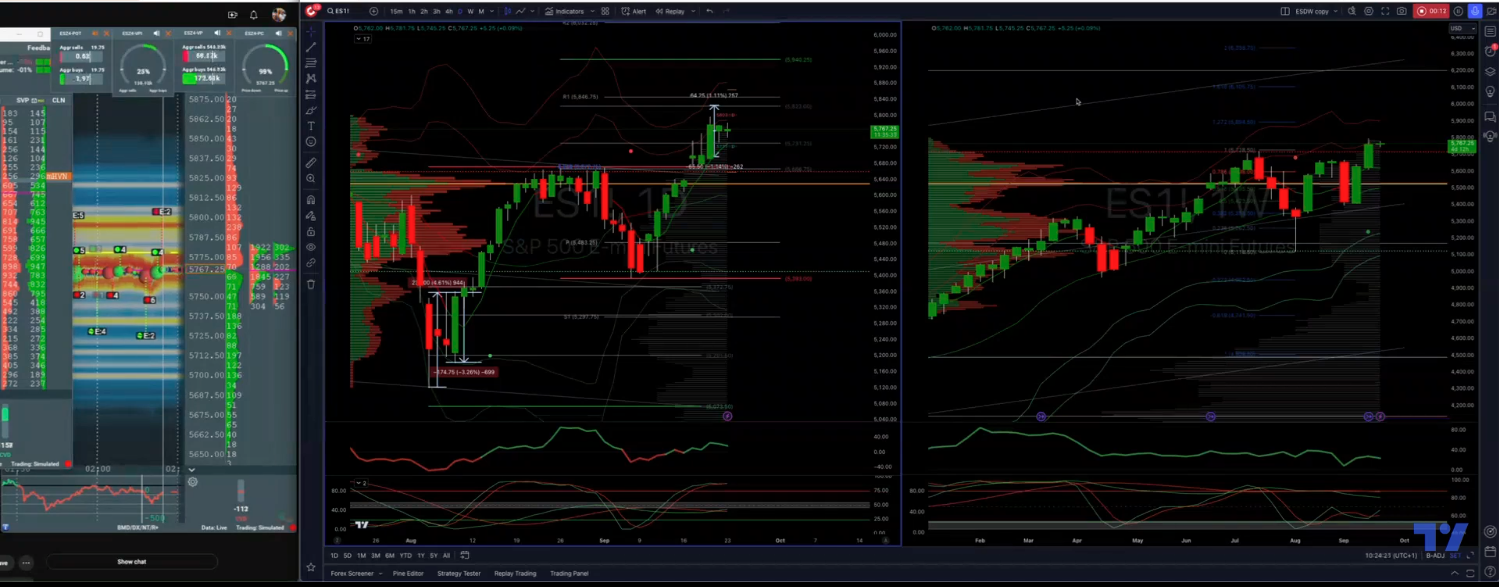Click the drawing link icon in sidebar
This screenshot has width=1499, height=587.
[x=311, y=263]
